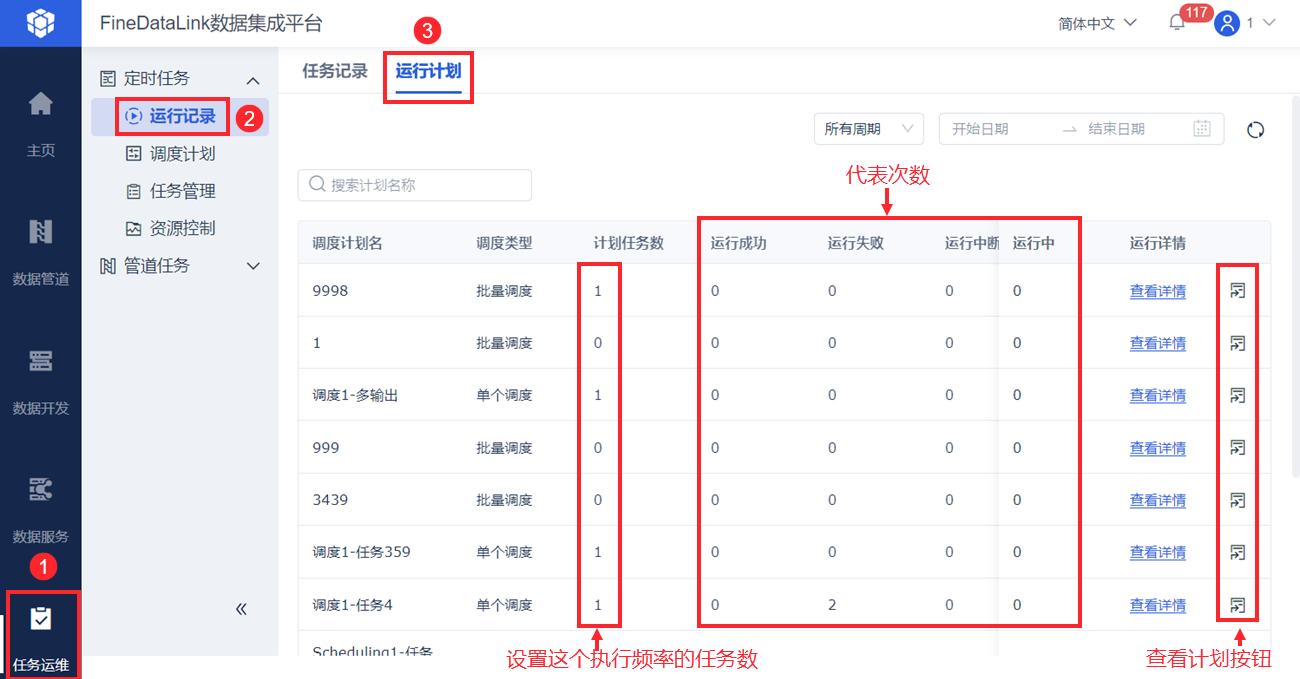
Task: Click view plan icon for 批量调度 row named 1
Action: tap(1238, 343)
